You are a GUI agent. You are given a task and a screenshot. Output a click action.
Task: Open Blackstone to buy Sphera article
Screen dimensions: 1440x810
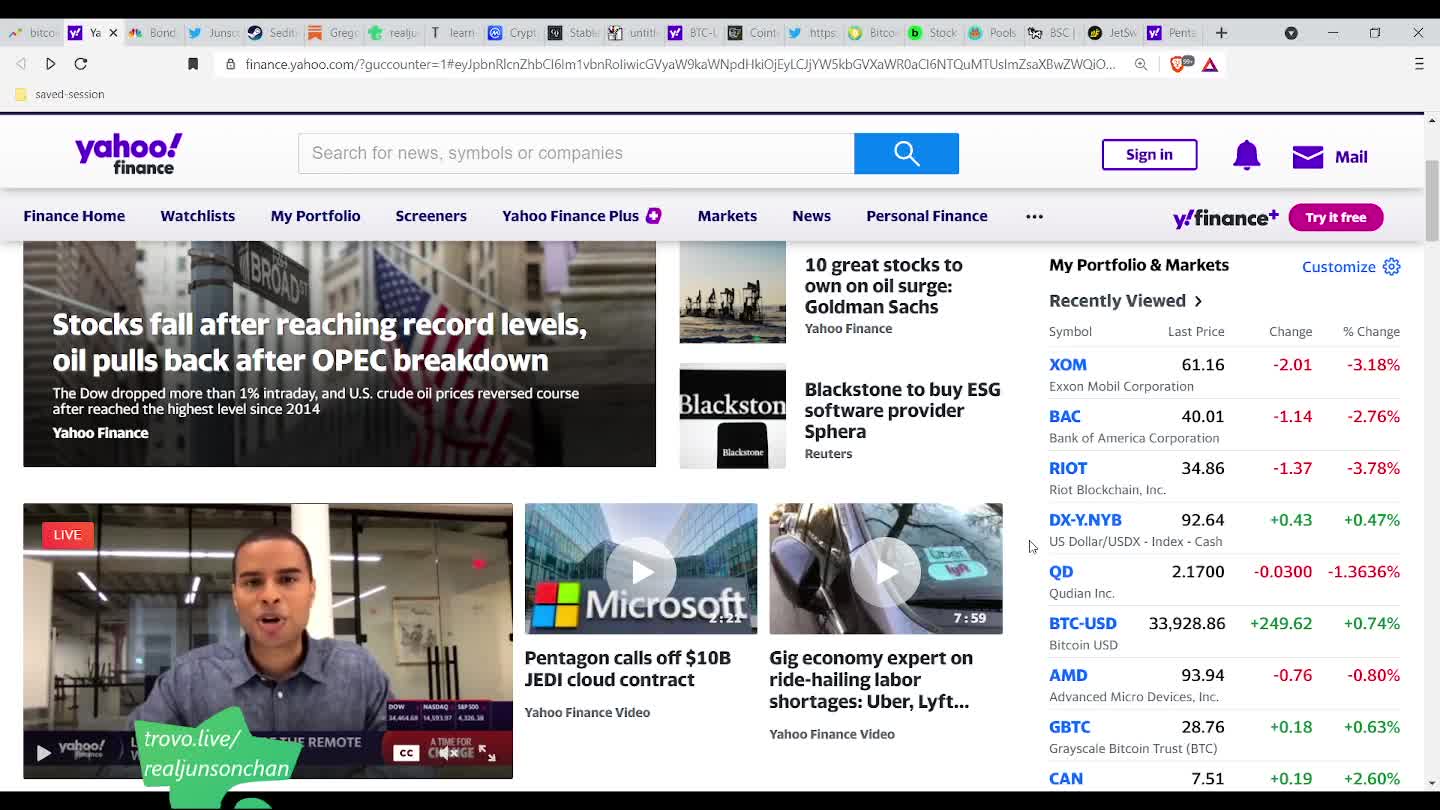tap(902, 410)
